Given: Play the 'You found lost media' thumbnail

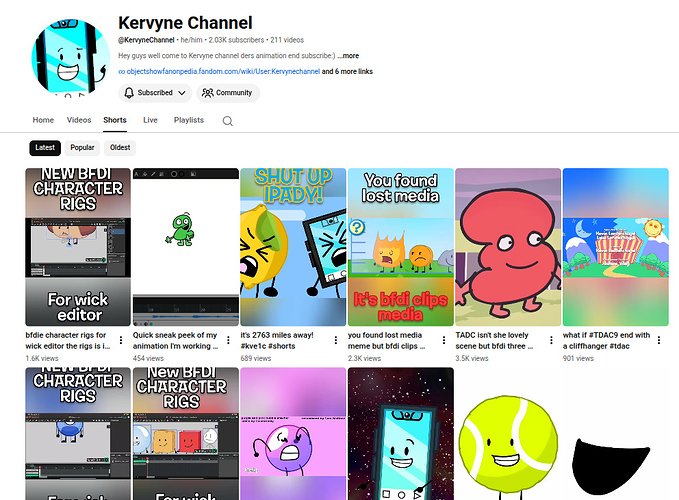Looking at the screenshot, I should point(401,247).
